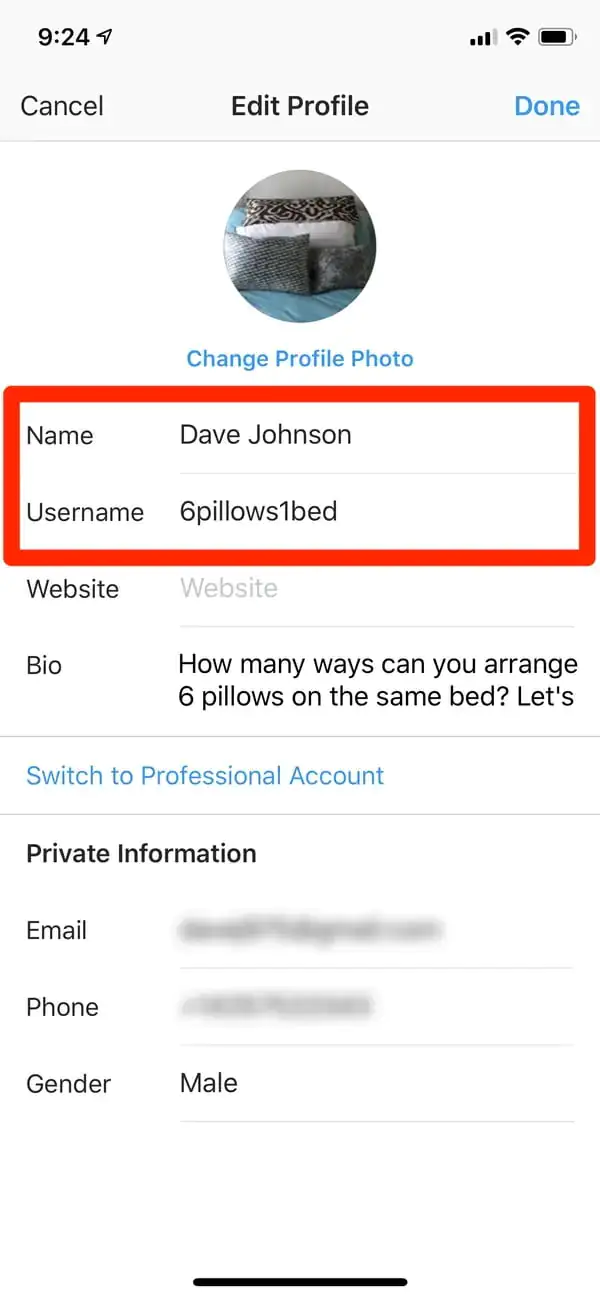
Task: Open Change Profile Photo
Action: [x=300, y=358]
